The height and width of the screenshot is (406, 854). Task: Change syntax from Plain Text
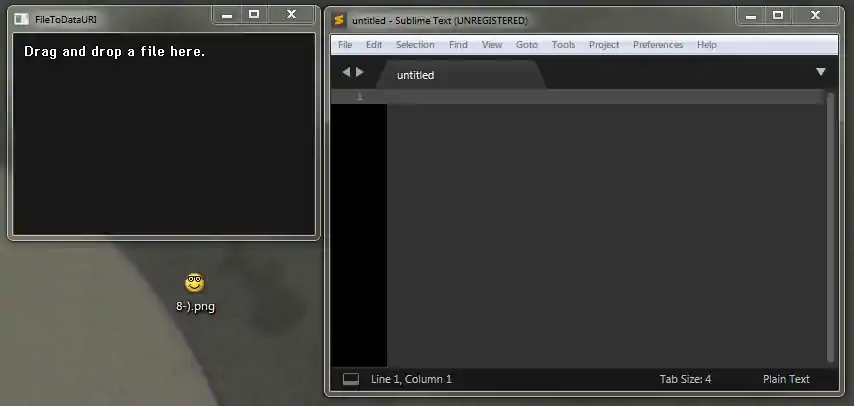click(786, 379)
